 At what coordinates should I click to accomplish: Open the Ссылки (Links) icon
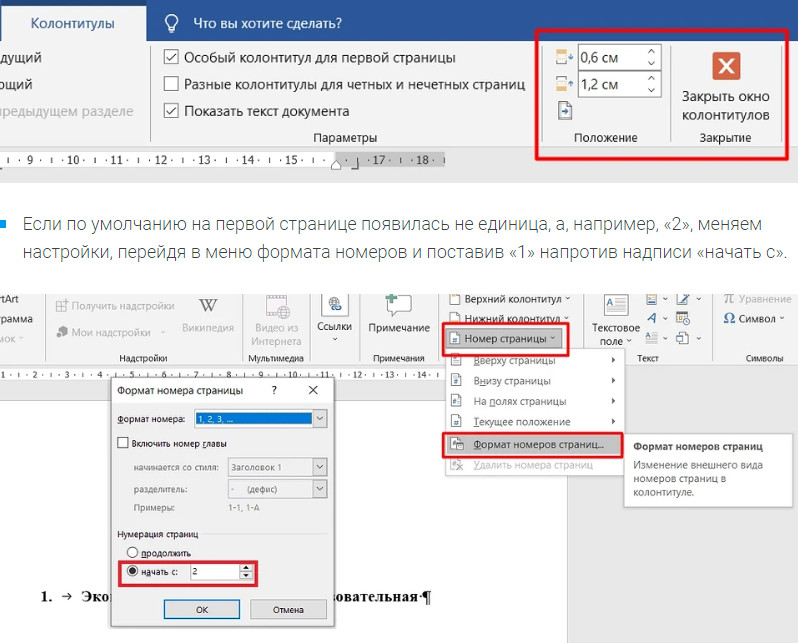click(334, 306)
